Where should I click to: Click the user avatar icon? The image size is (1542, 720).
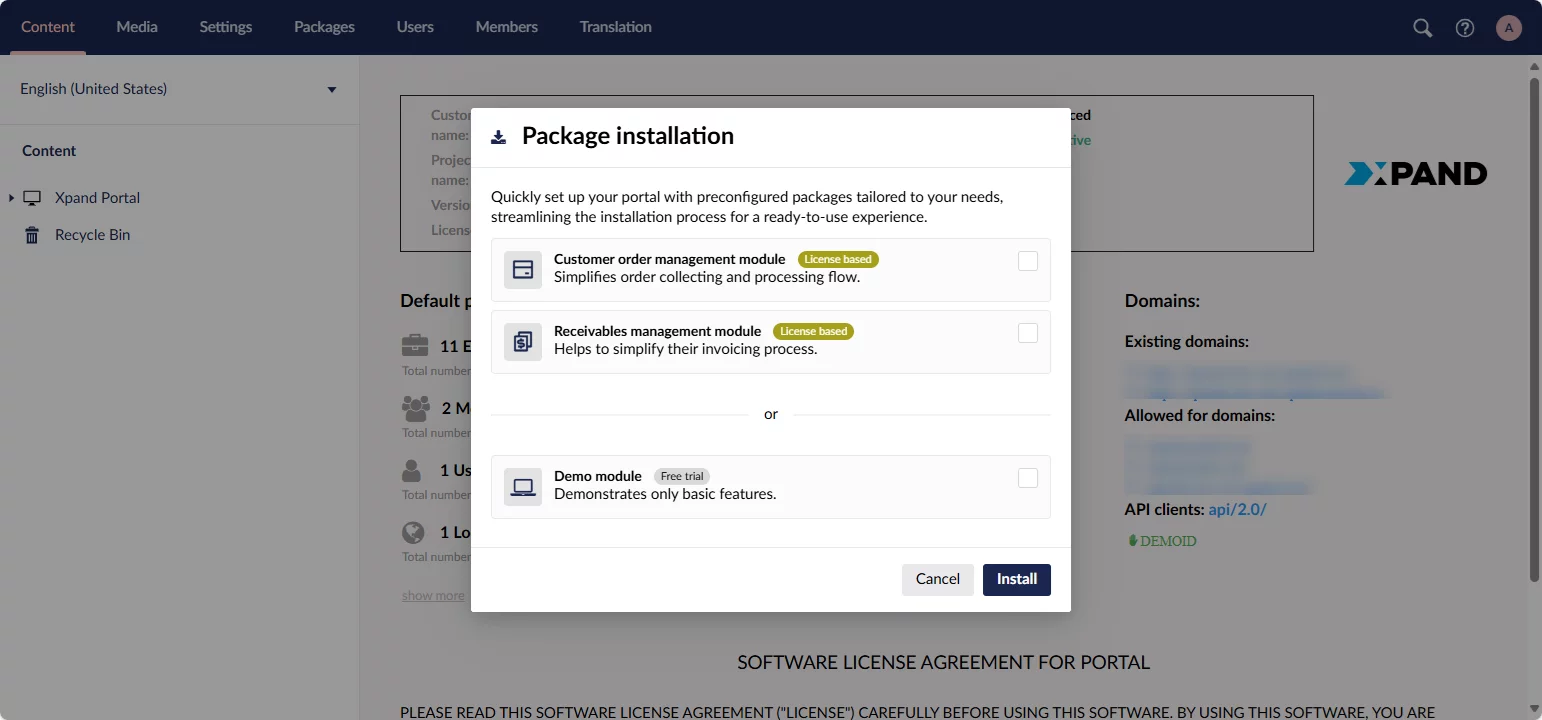(1509, 28)
